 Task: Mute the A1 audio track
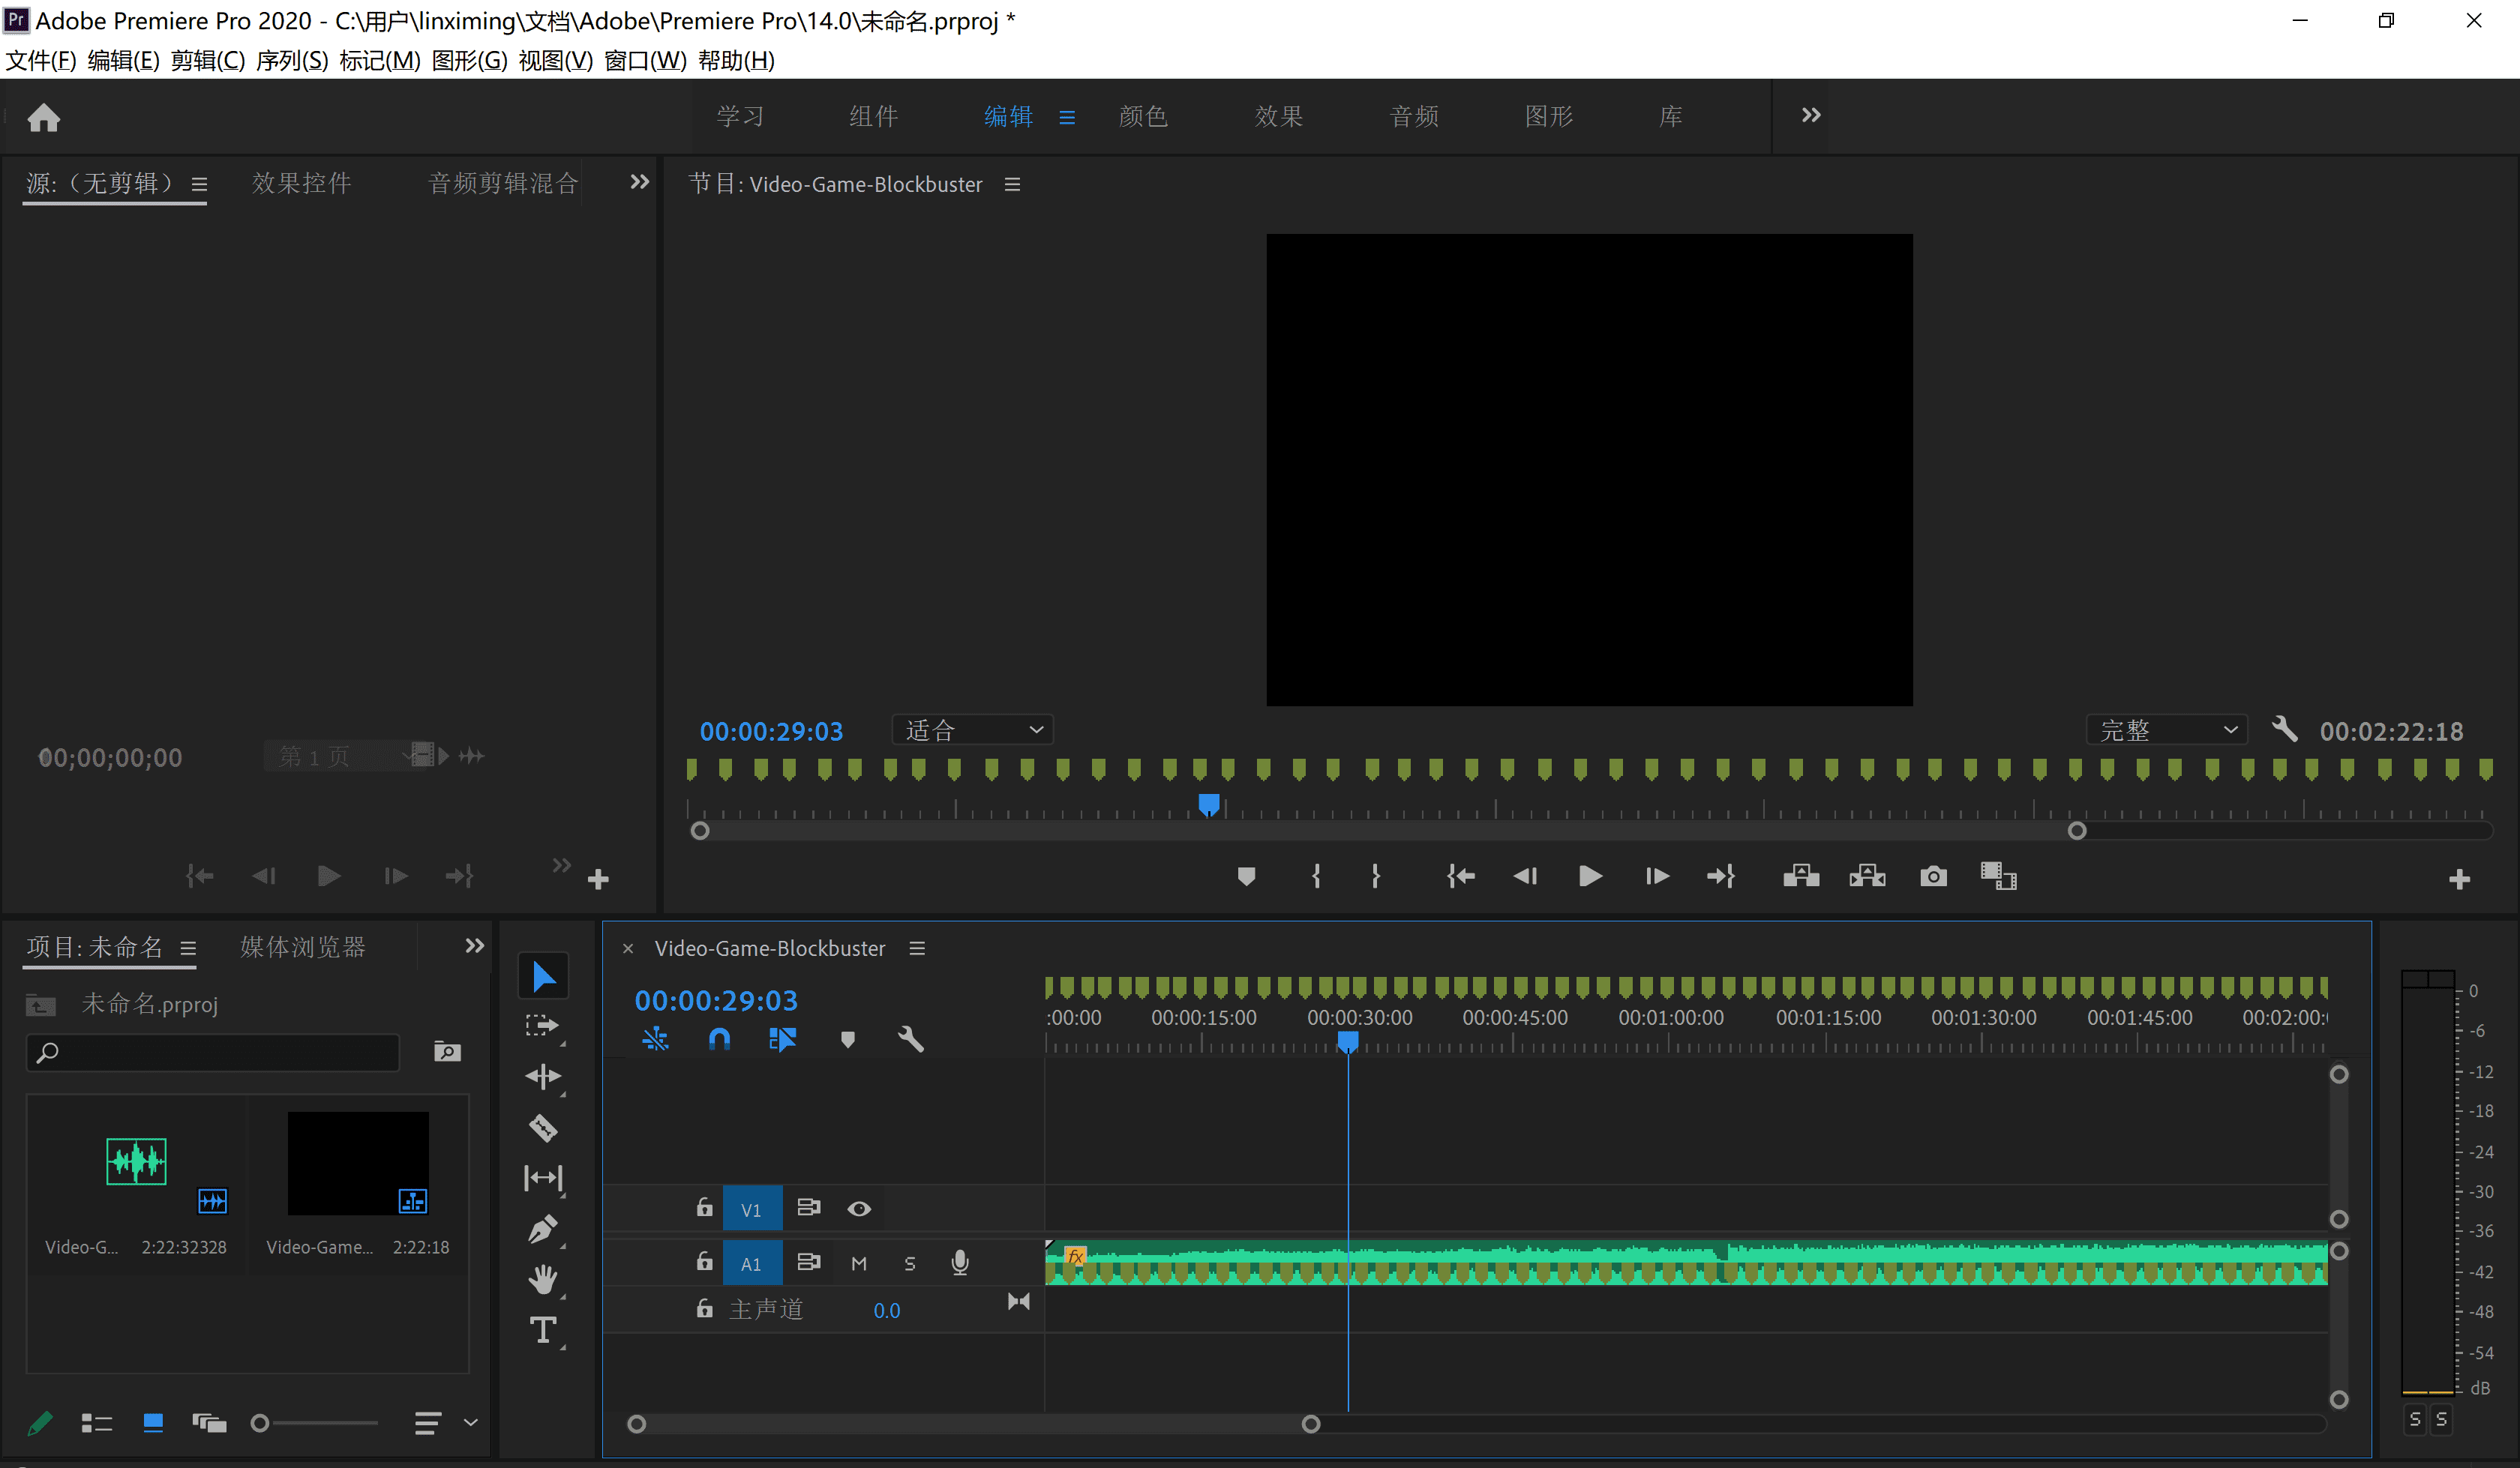(859, 1263)
